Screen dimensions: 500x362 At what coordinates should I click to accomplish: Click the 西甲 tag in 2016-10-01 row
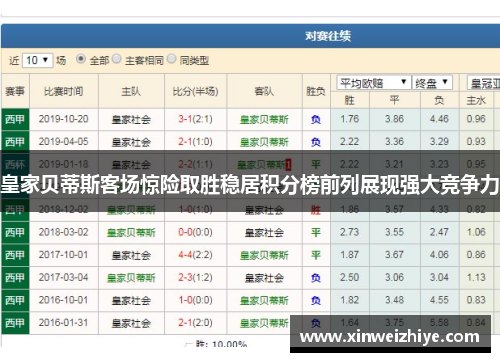(x=15, y=300)
